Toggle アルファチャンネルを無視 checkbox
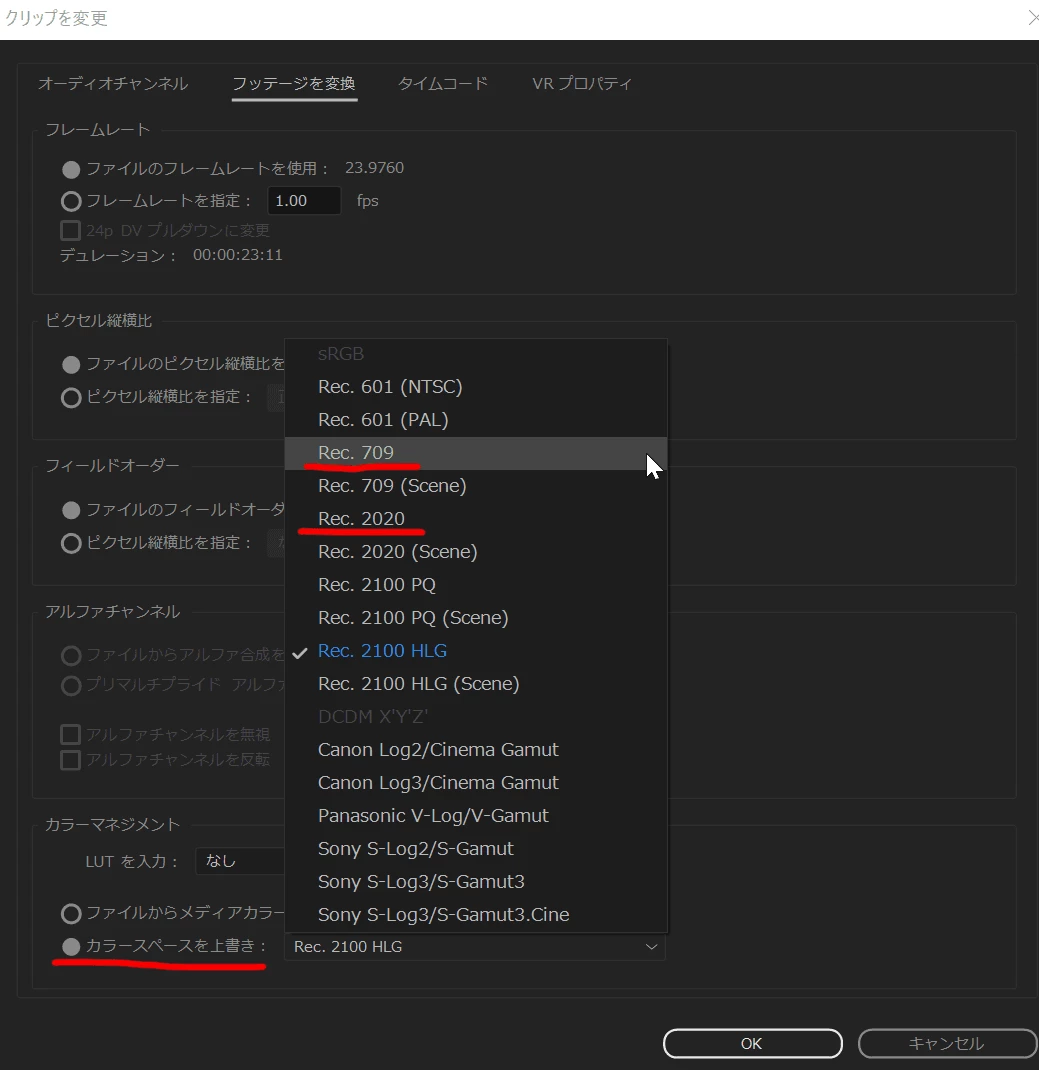Image resolution: width=1039 pixels, height=1070 pixels. pyautogui.click(x=70, y=734)
